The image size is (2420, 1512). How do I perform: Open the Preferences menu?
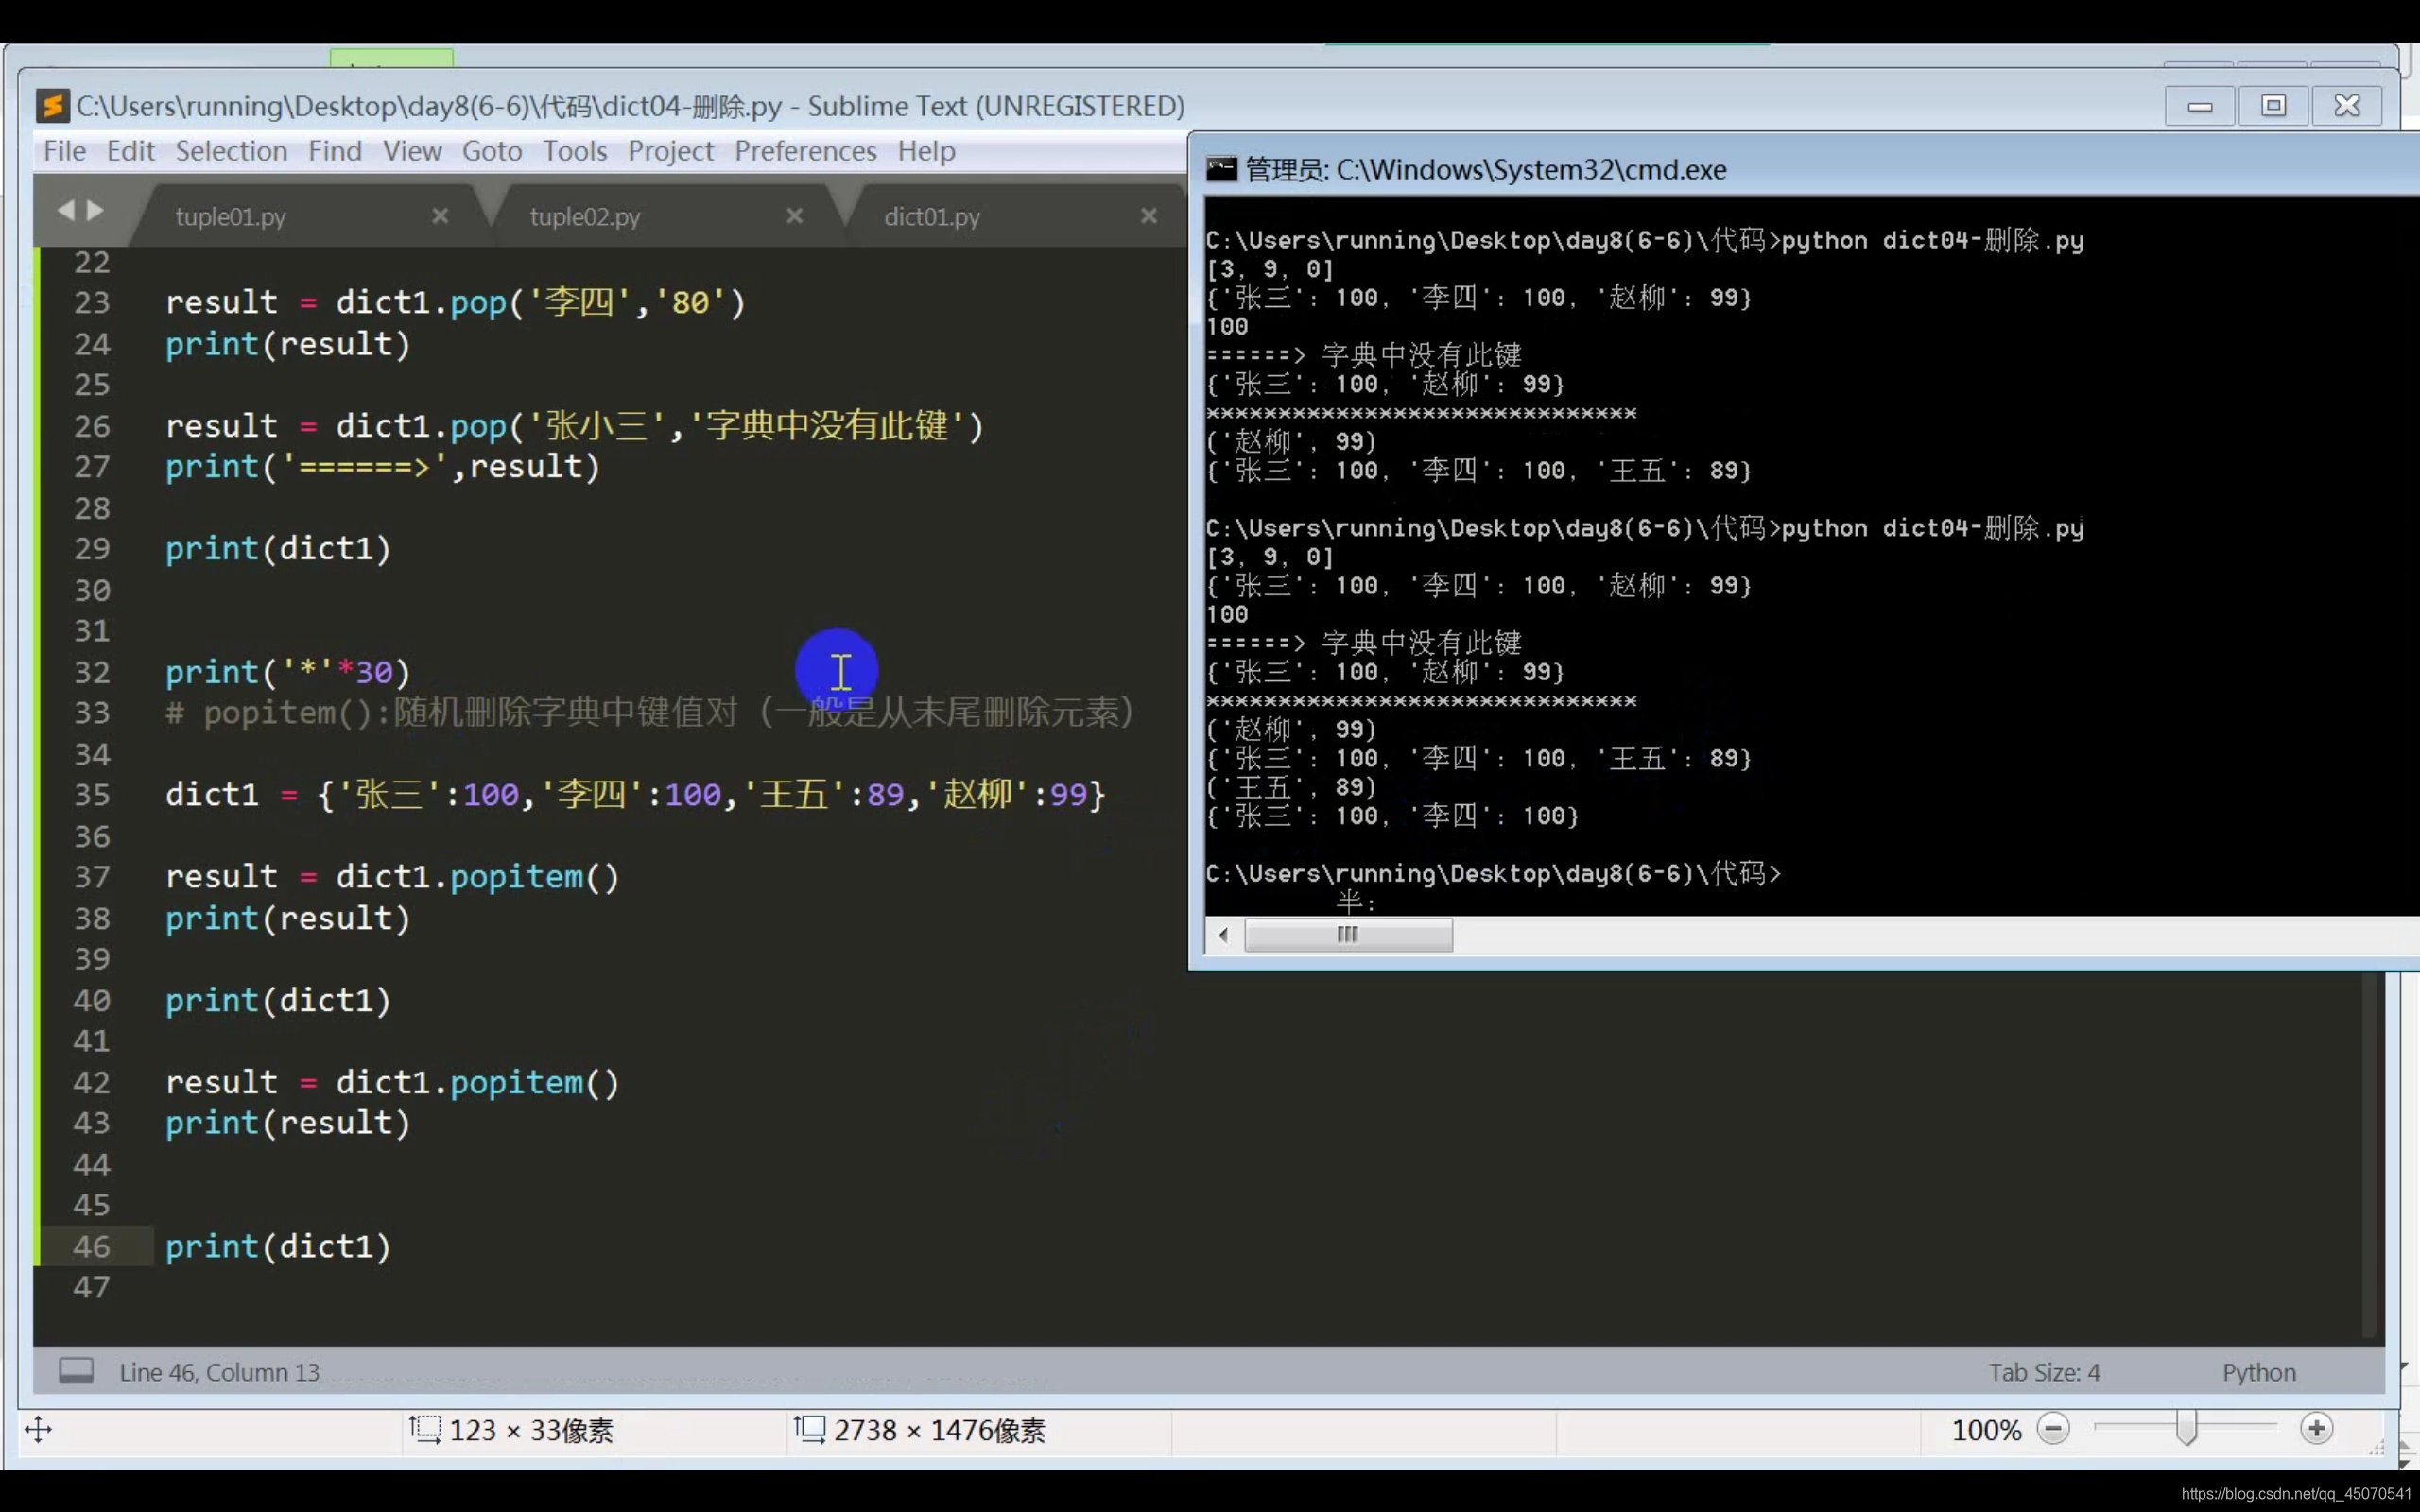tap(805, 151)
